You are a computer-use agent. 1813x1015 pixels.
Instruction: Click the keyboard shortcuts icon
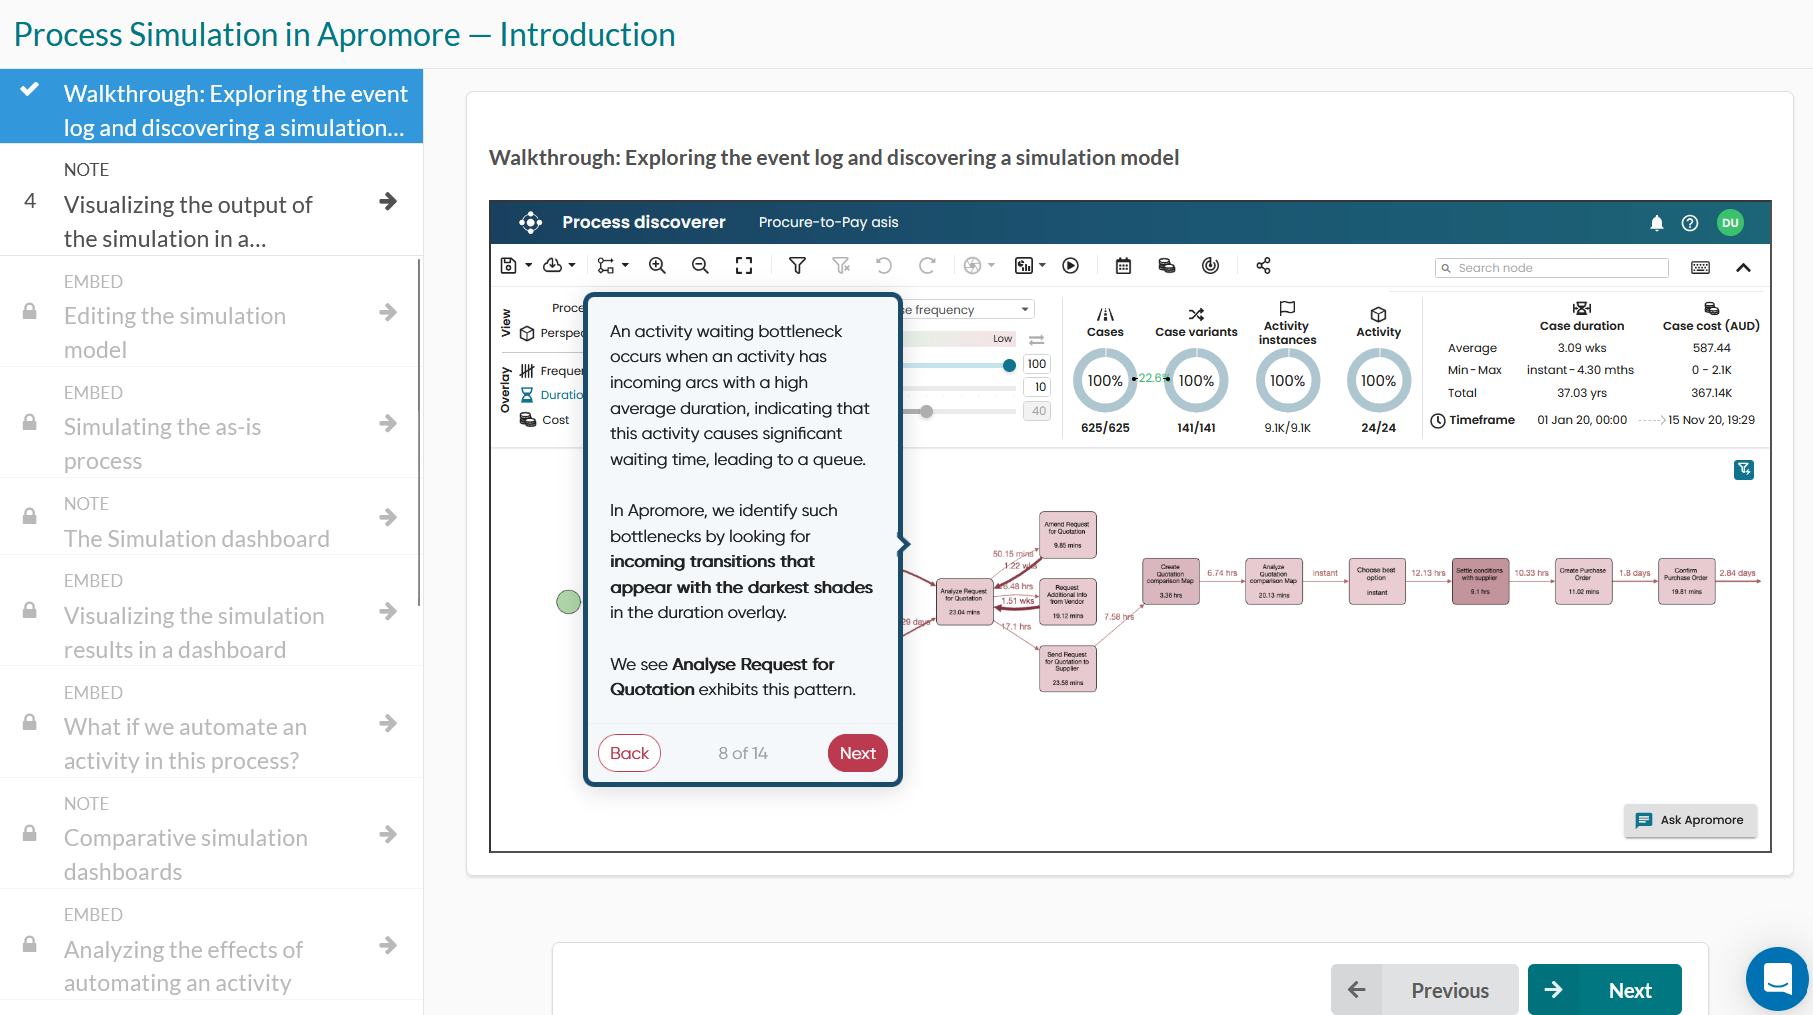[1700, 267]
